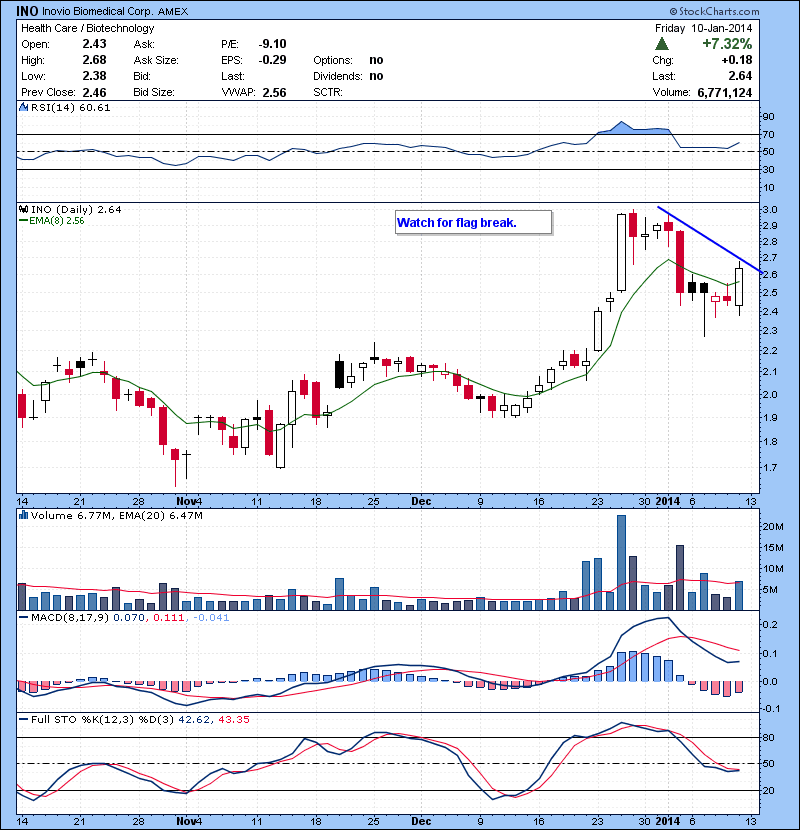The image size is (800, 830).
Task: Click the 'INO (Daily) 2.64' chart label
Action: pyautogui.click(x=76, y=209)
